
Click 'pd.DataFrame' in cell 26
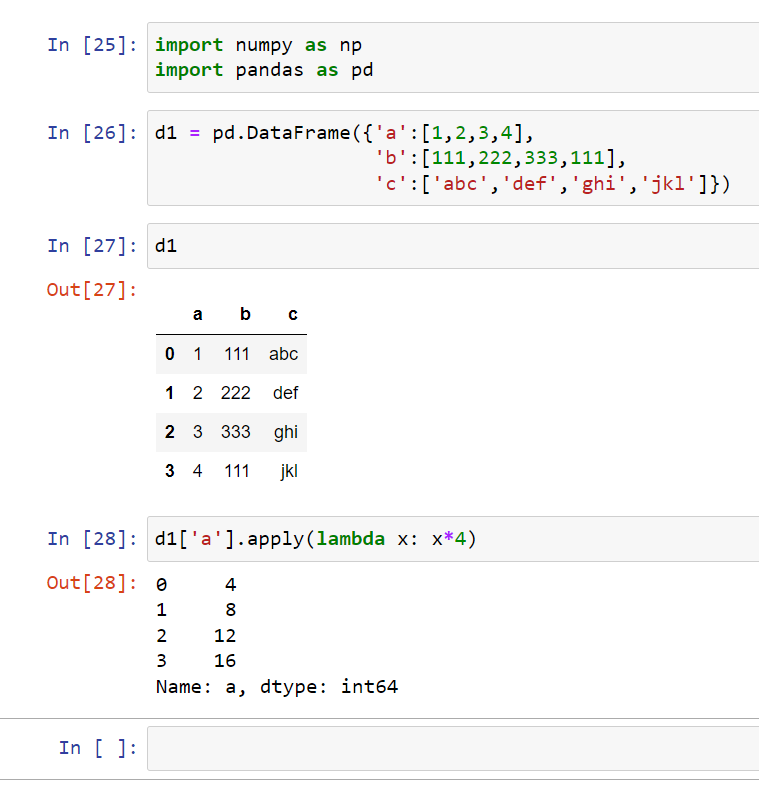point(281,133)
